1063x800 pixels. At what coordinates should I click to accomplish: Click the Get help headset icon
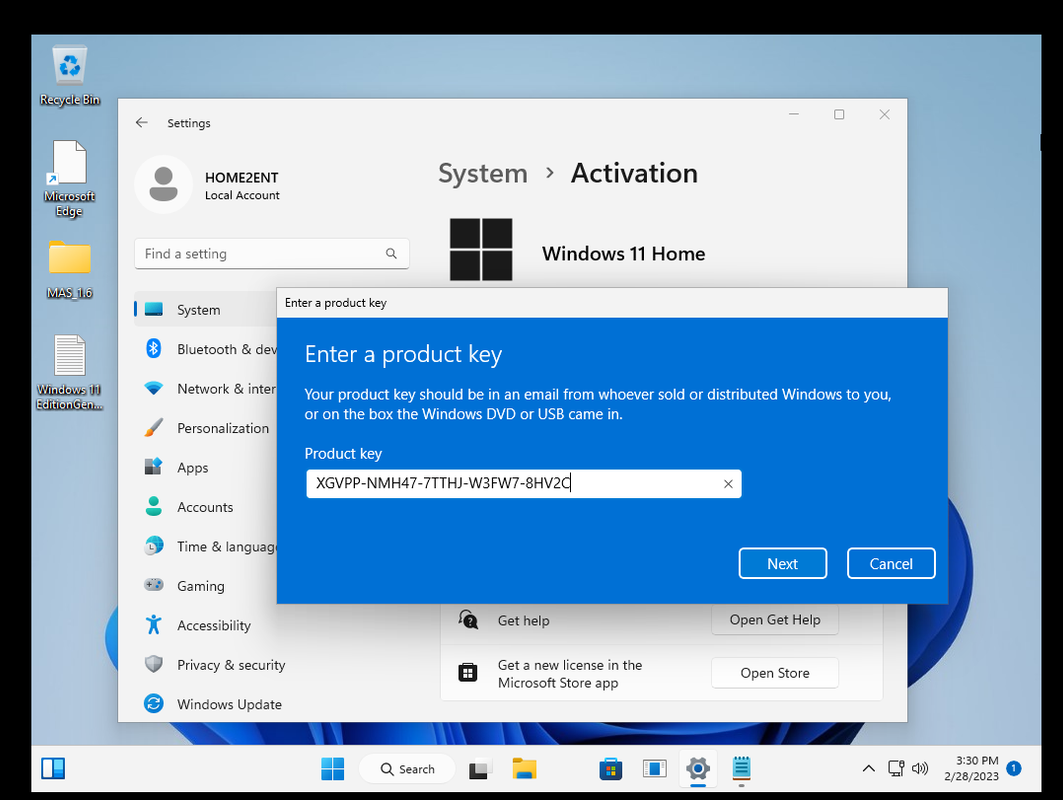pyautogui.click(x=468, y=620)
